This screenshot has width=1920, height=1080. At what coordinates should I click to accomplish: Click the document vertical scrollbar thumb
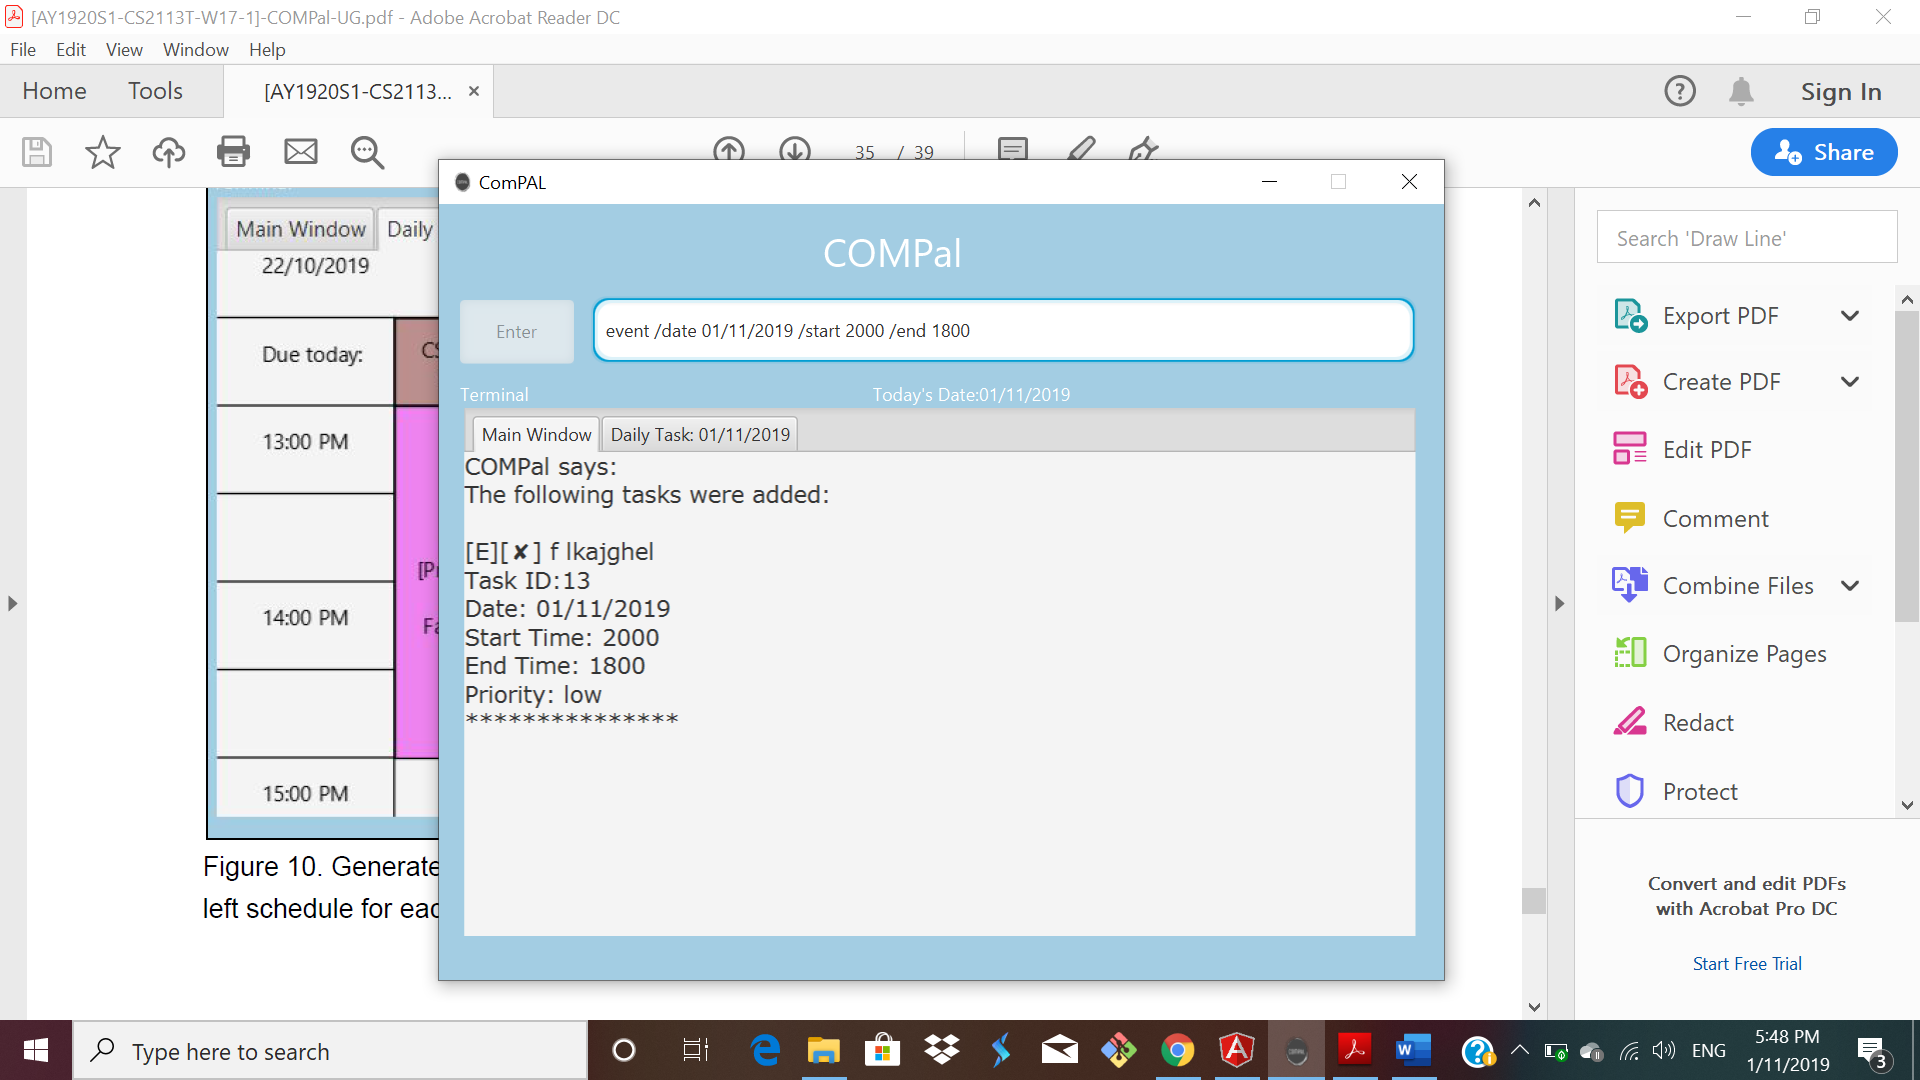[1534, 900]
